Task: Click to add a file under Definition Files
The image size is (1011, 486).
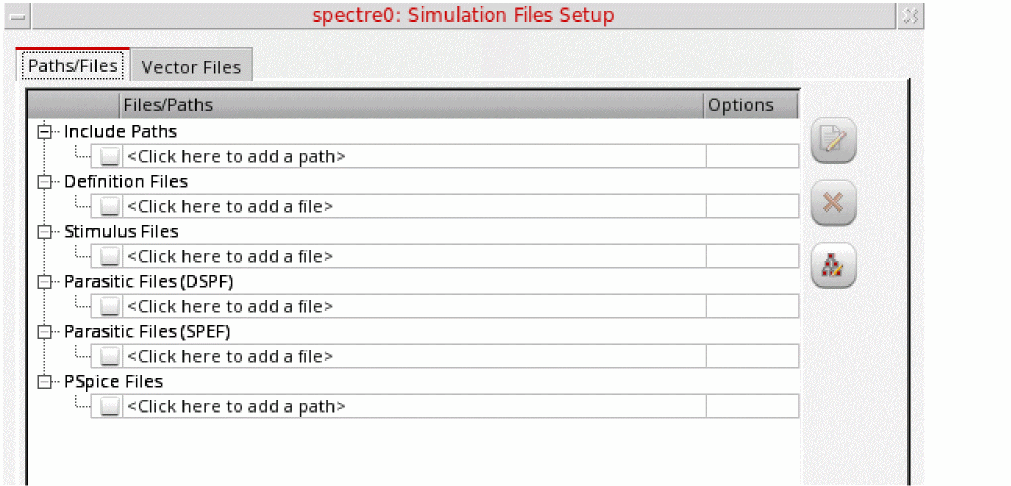Action: 230,206
